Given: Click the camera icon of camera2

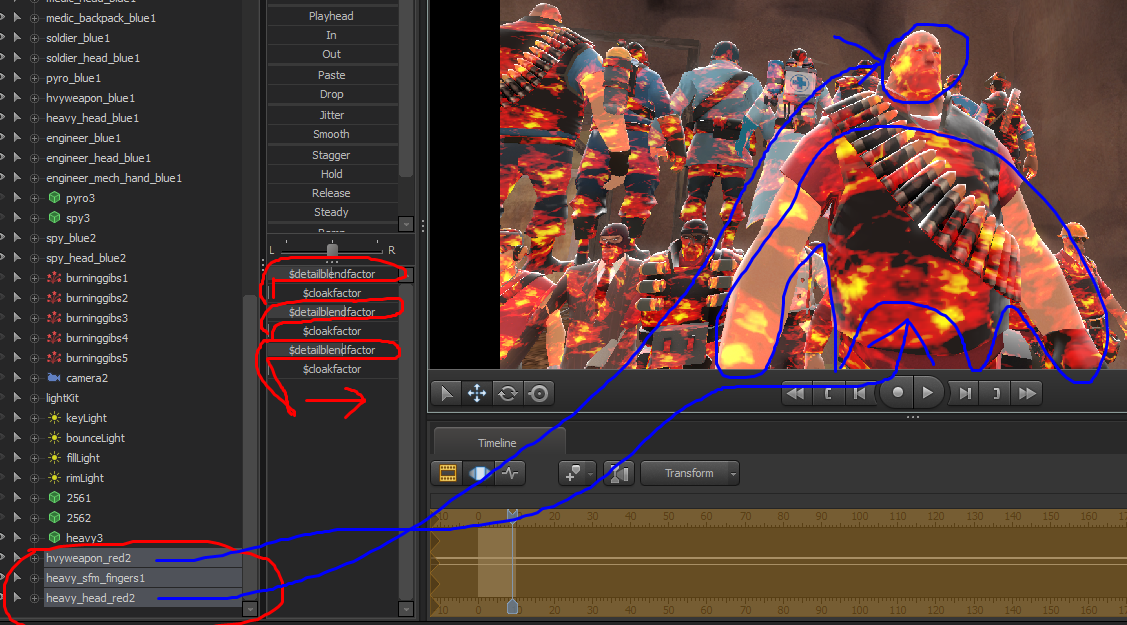Looking at the screenshot, I should pyautogui.click(x=54, y=377).
